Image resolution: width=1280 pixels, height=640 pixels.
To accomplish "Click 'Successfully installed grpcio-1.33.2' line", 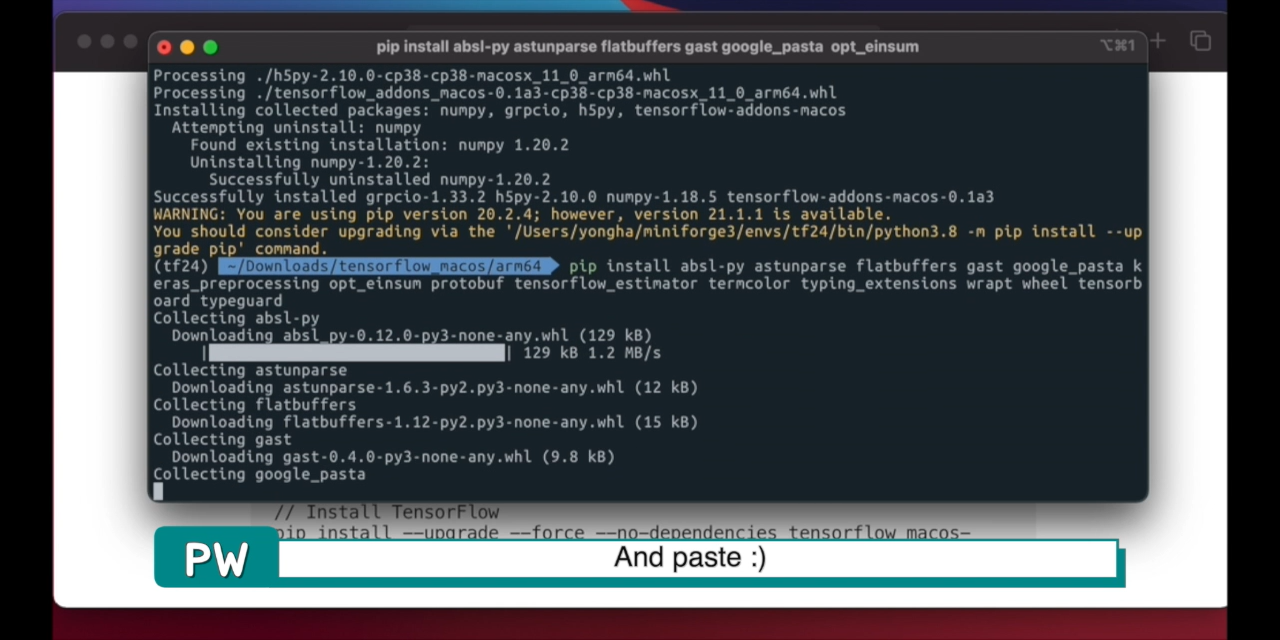I will coord(573,197).
